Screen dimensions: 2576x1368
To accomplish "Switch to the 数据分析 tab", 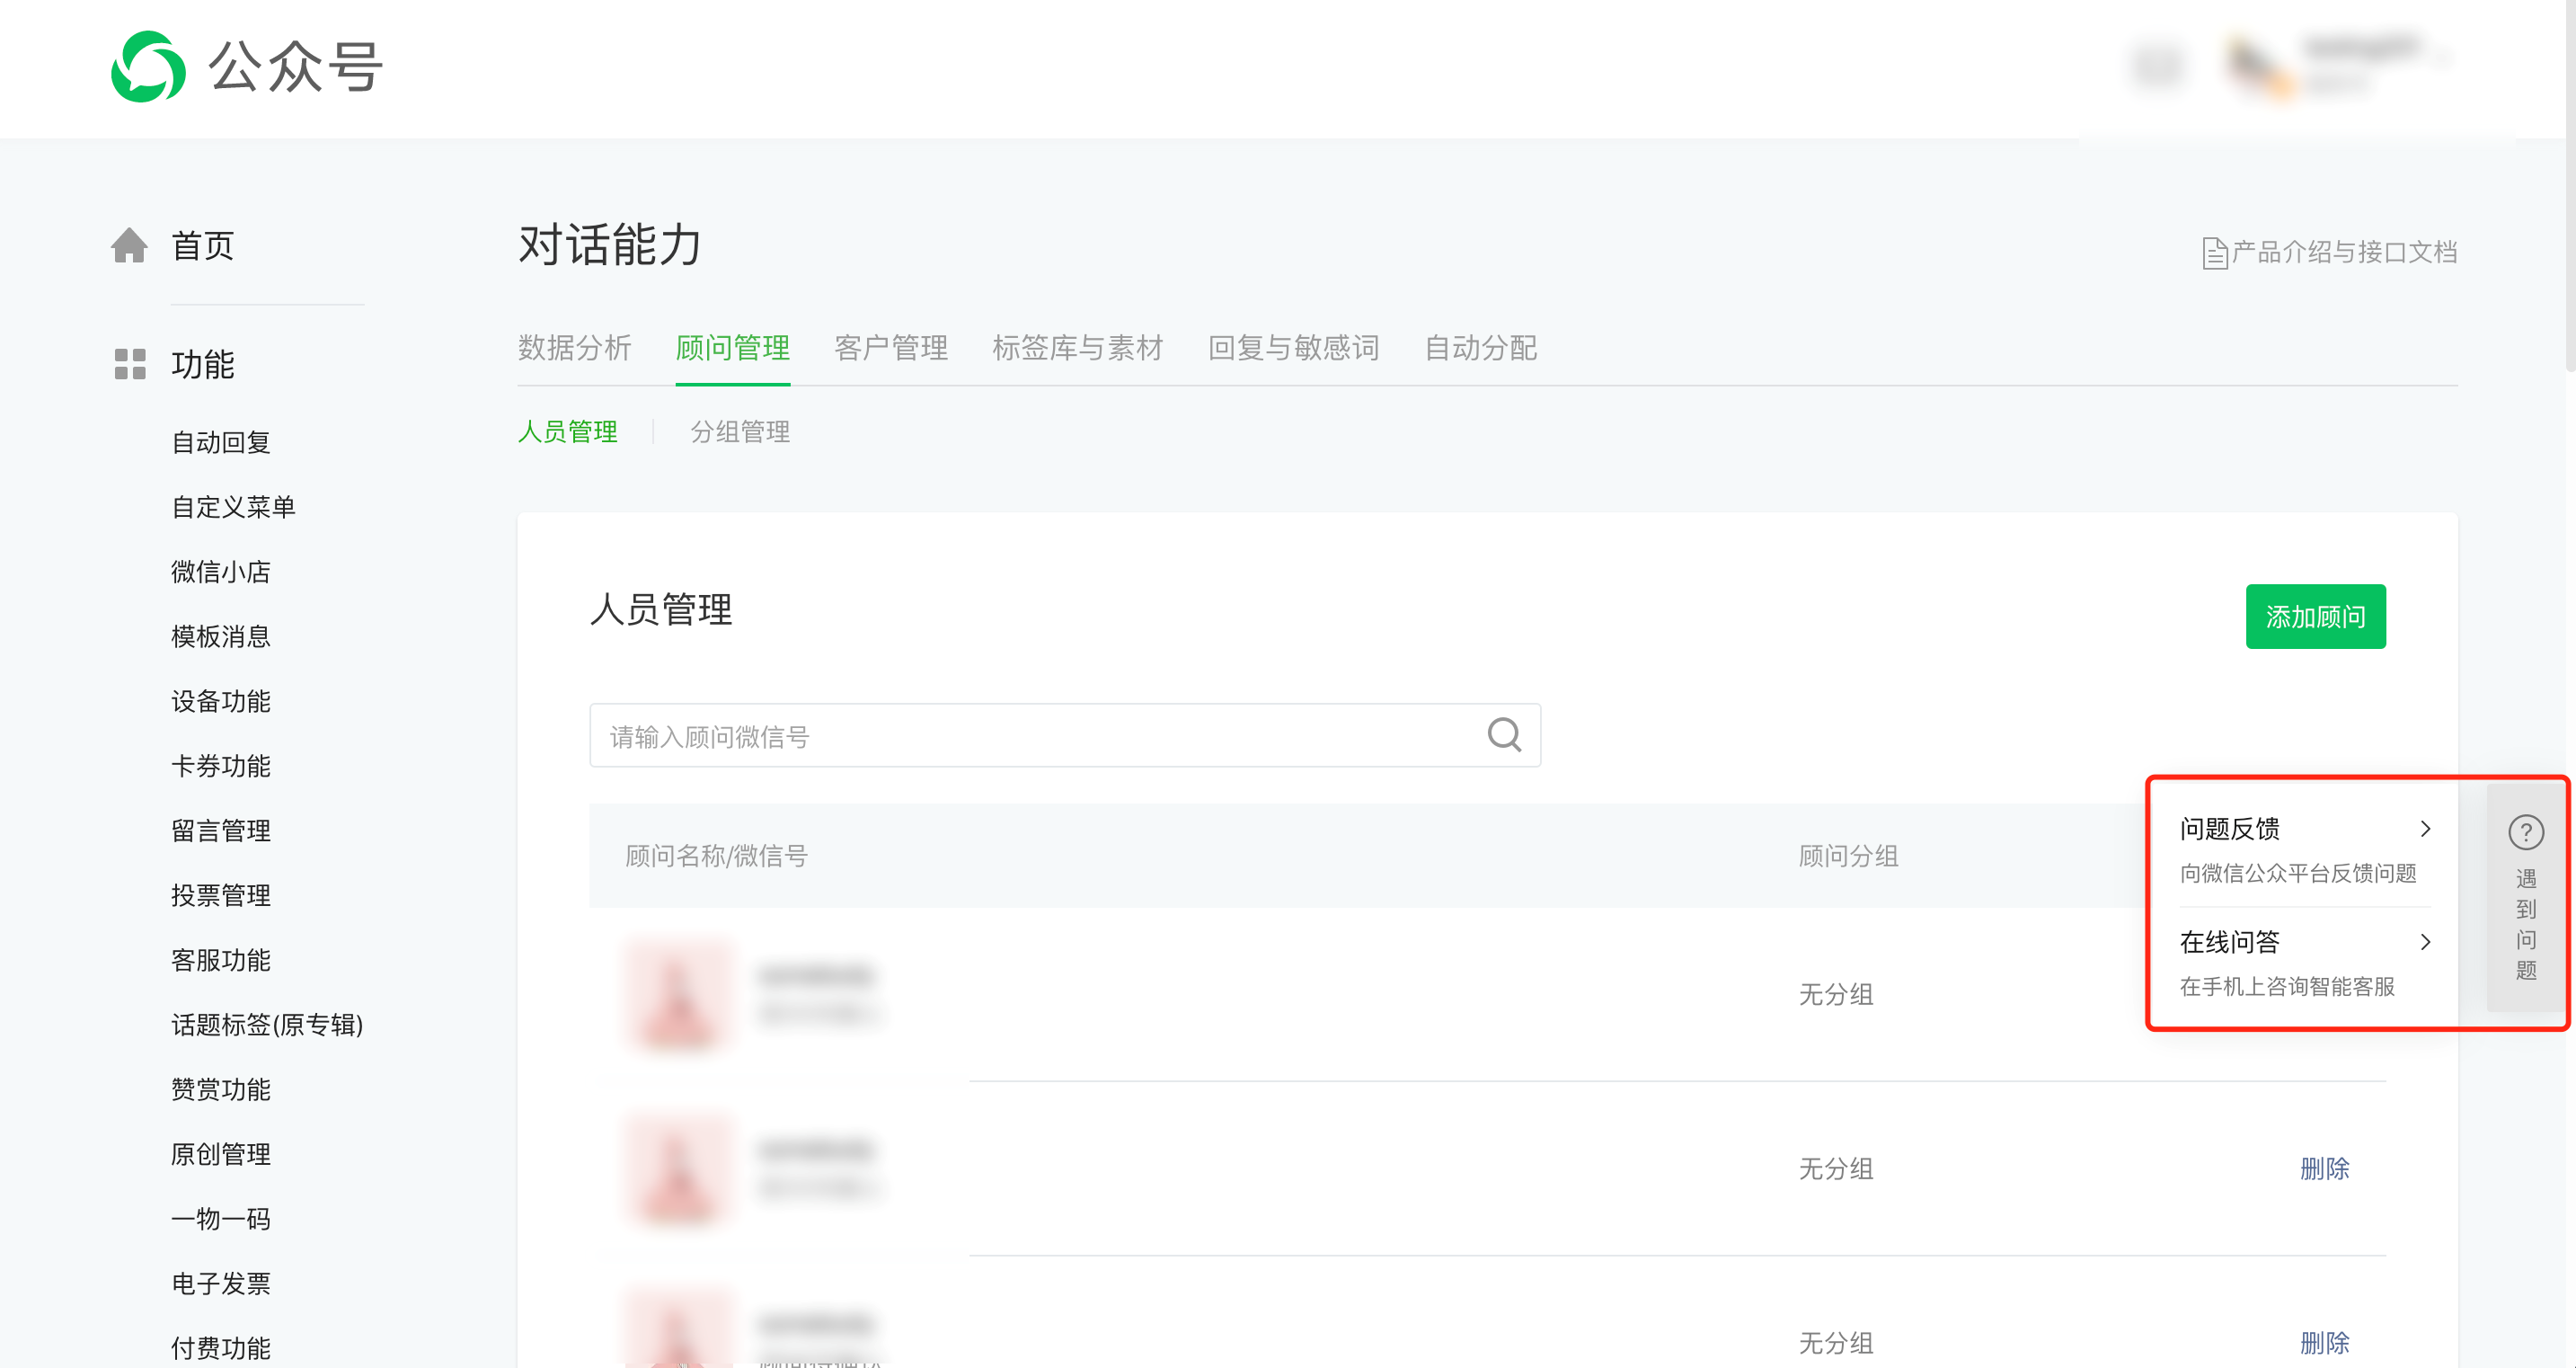I will (x=574, y=348).
